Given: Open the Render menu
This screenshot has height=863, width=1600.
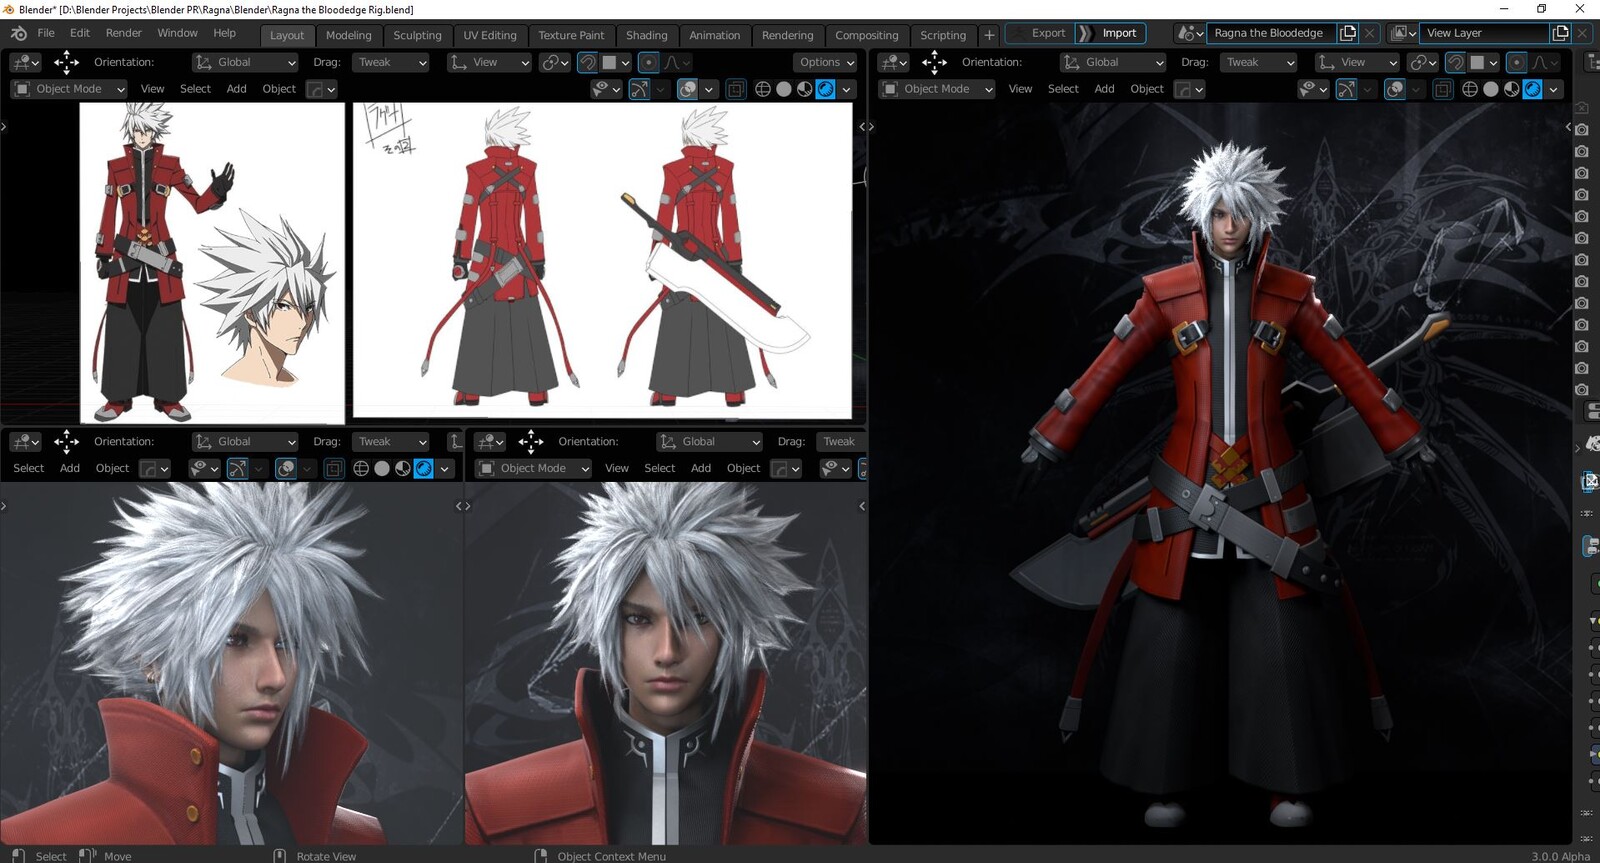Looking at the screenshot, I should pyautogui.click(x=124, y=33).
